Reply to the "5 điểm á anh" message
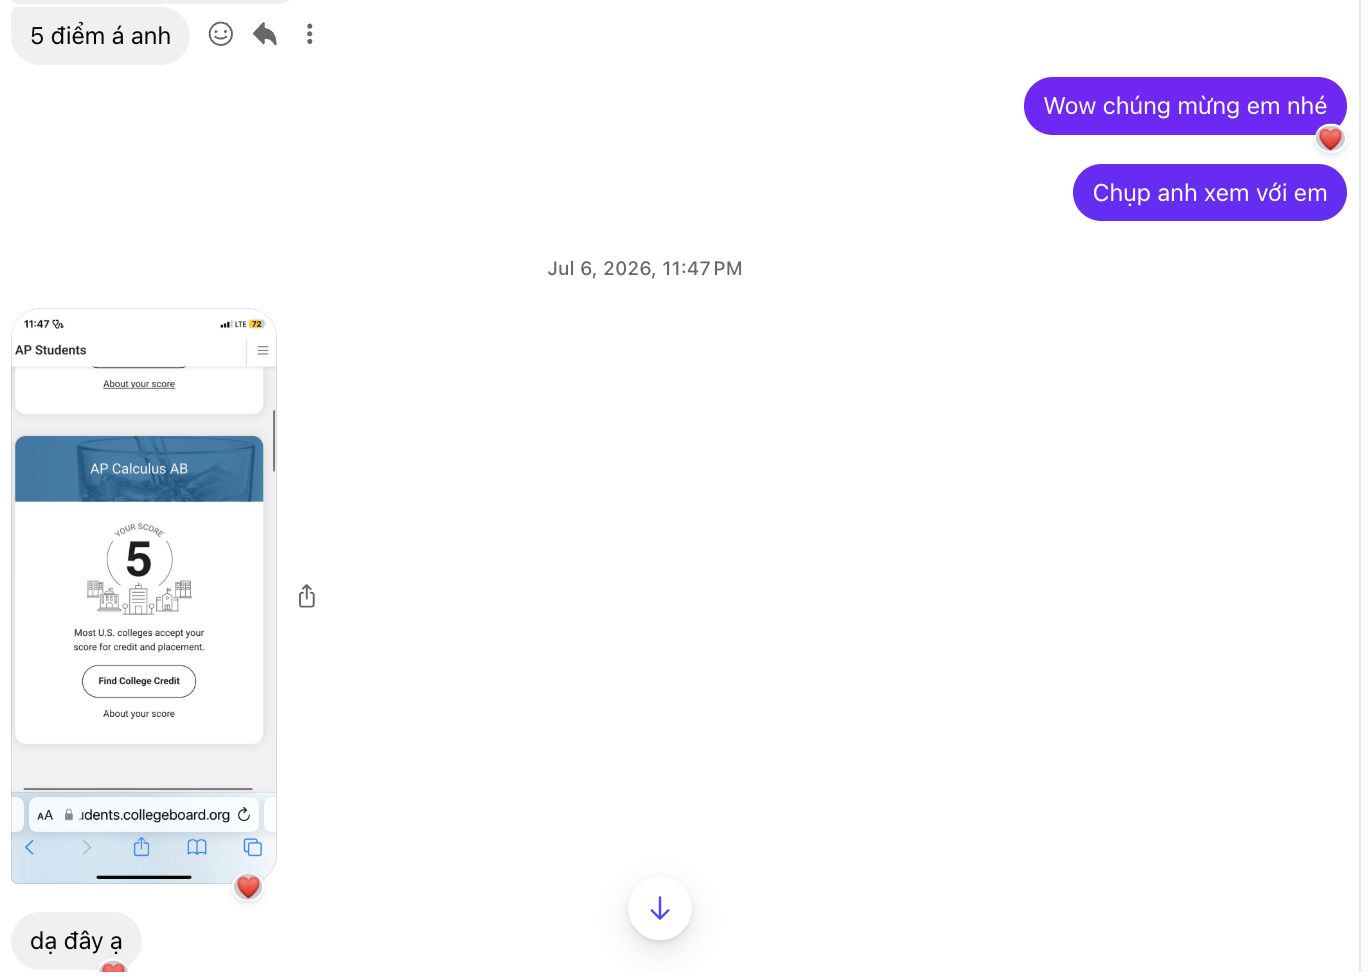 [x=265, y=35]
